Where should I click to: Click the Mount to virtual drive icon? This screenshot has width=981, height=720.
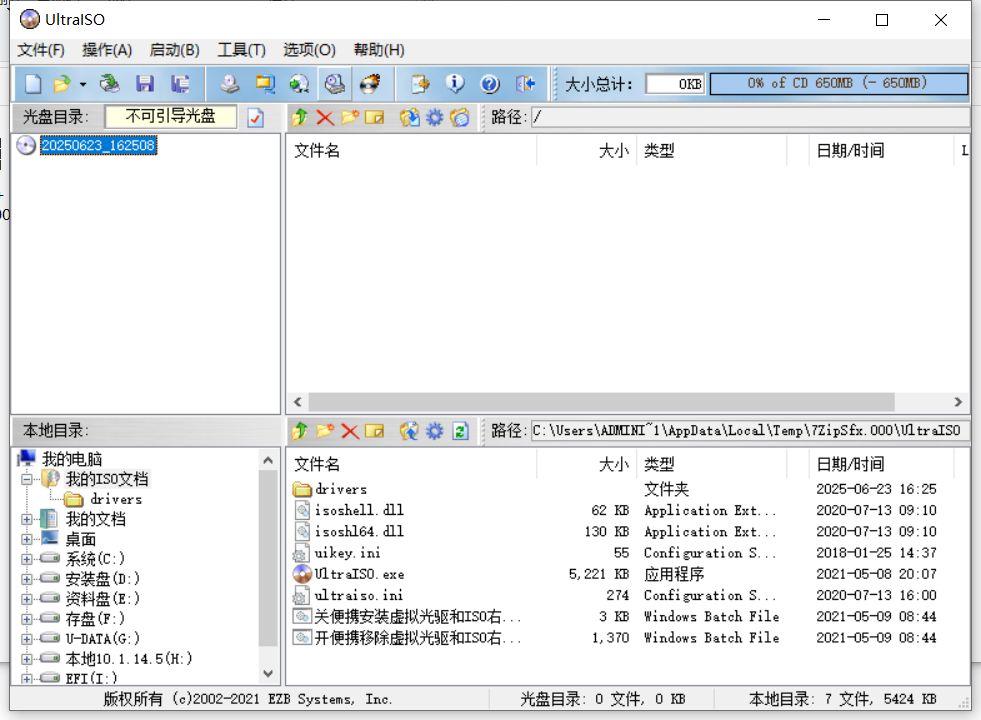[x=299, y=83]
